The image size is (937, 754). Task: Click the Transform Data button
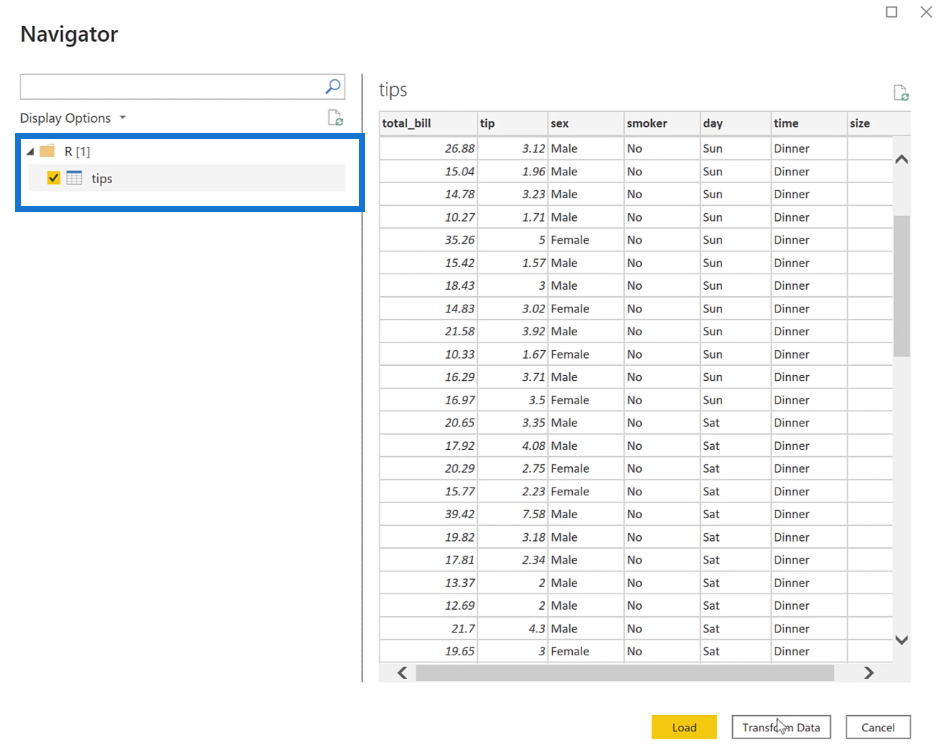click(781, 727)
